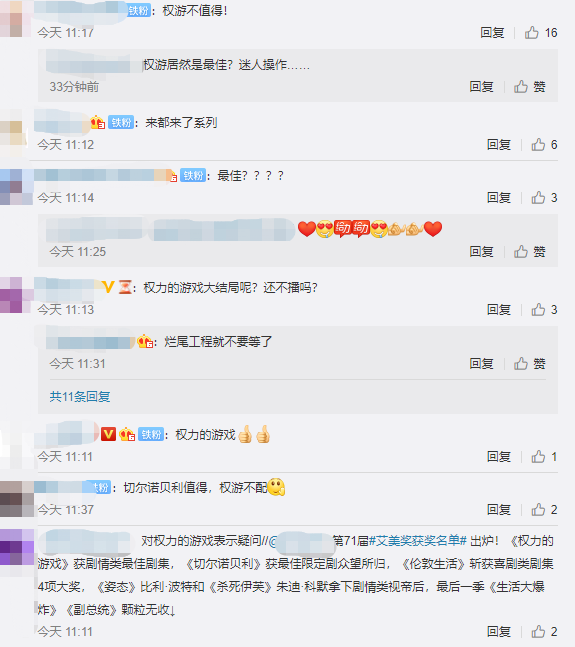Like the comment with 16 likes
This screenshot has width=575, height=647.
coord(540,33)
